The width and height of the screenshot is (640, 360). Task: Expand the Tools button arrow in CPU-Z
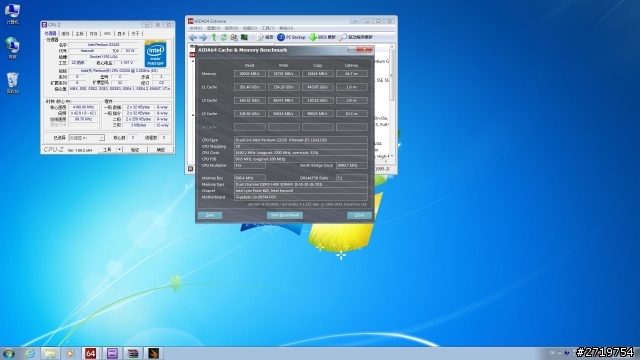[x=120, y=150]
